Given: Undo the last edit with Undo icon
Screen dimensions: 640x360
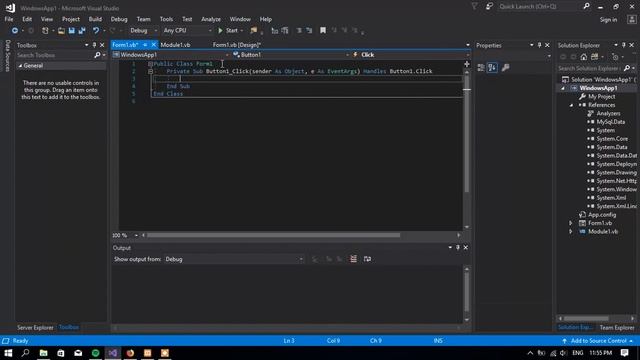Looking at the screenshot, I should tap(96, 31).
